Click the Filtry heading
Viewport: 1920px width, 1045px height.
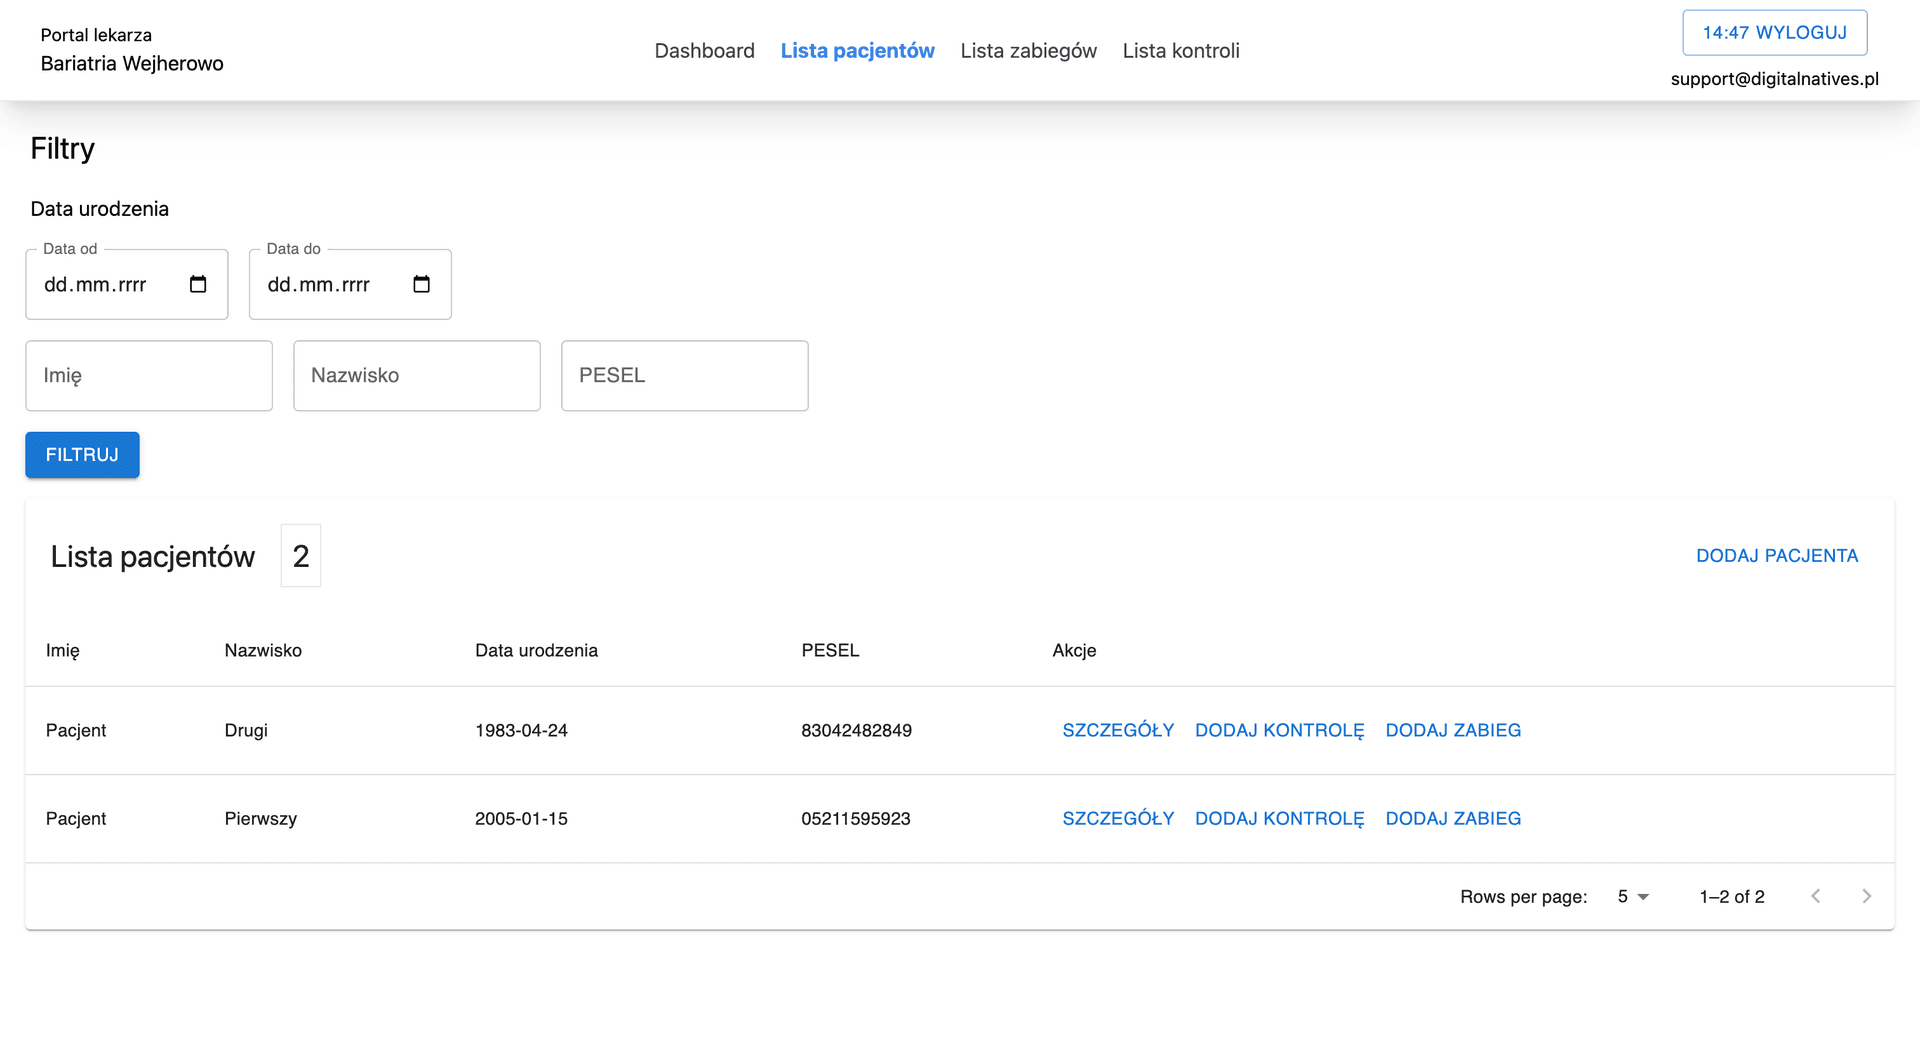62,149
